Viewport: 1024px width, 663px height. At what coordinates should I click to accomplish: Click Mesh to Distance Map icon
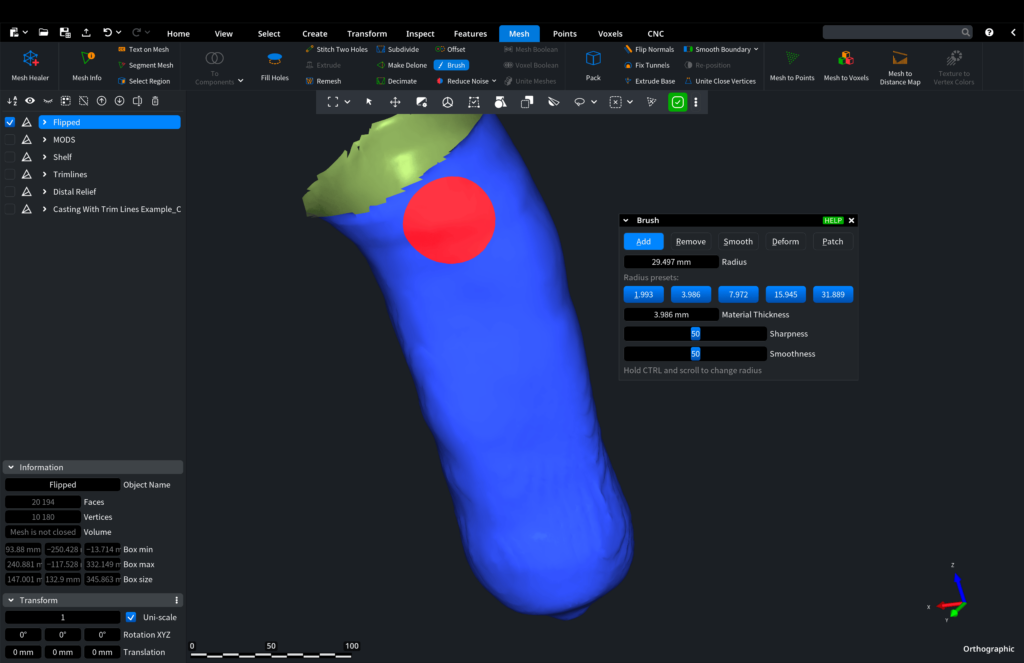(900, 64)
